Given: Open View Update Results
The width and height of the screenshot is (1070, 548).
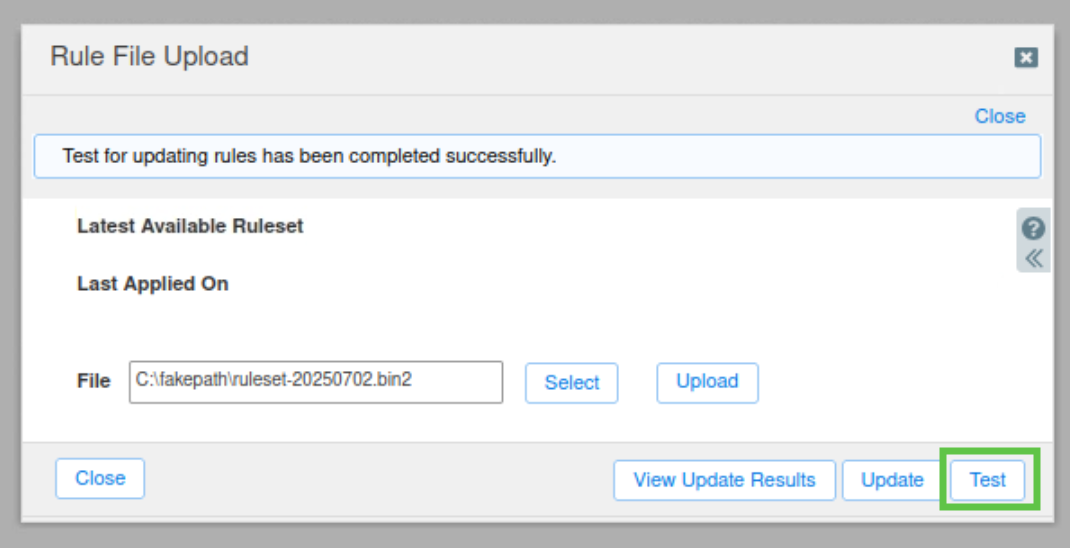Looking at the screenshot, I should pyautogui.click(x=724, y=480).
